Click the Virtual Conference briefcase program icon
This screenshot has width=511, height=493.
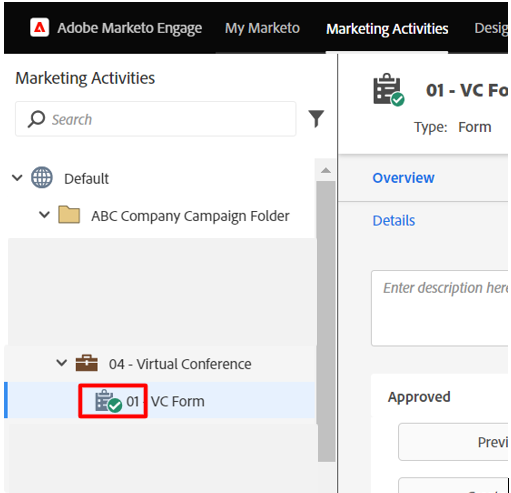pyautogui.click(x=87, y=363)
